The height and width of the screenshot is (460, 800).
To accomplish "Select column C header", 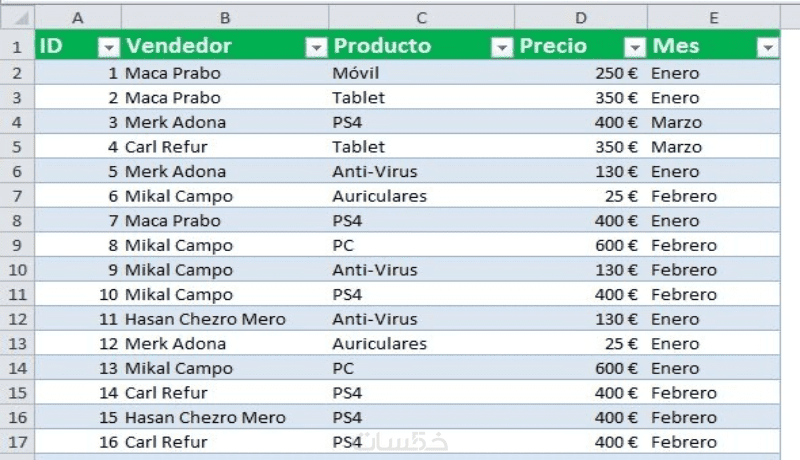I will [x=421, y=17].
